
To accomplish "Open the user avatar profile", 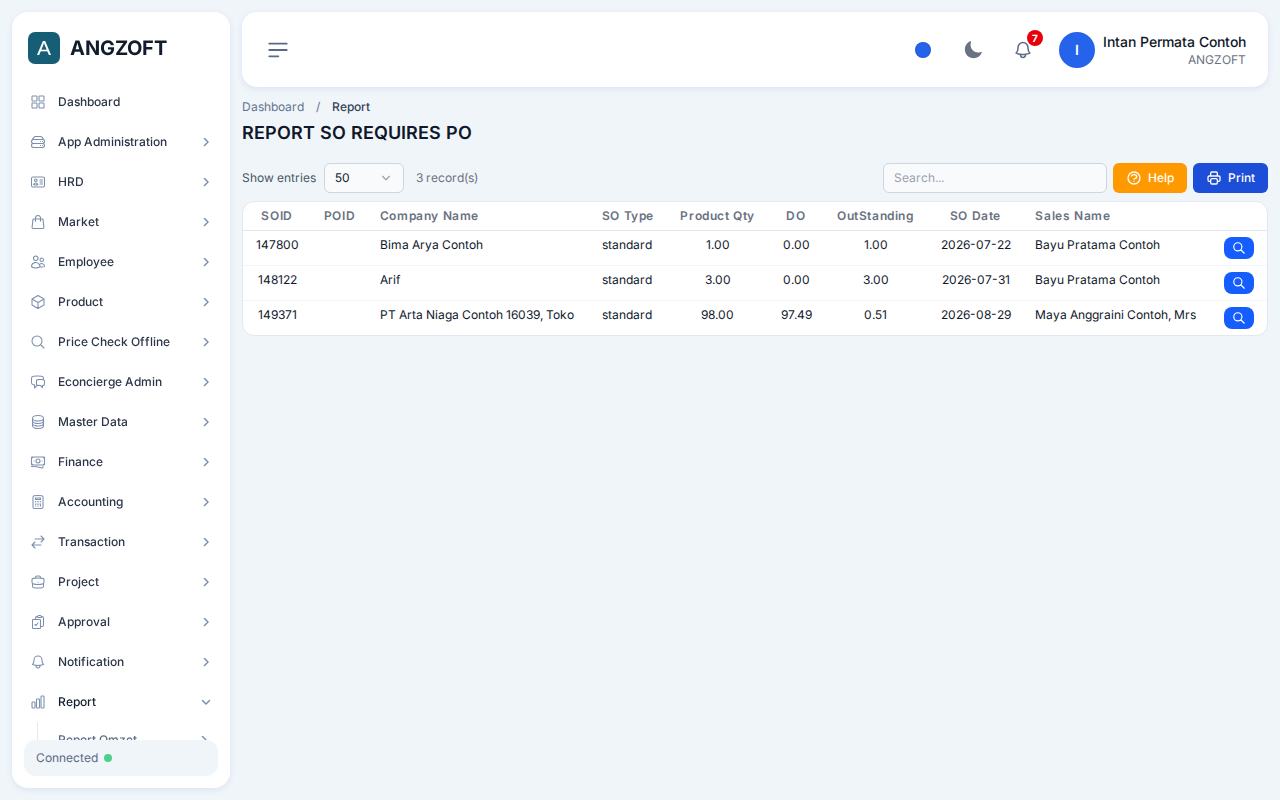I will click(x=1077, y=50).
